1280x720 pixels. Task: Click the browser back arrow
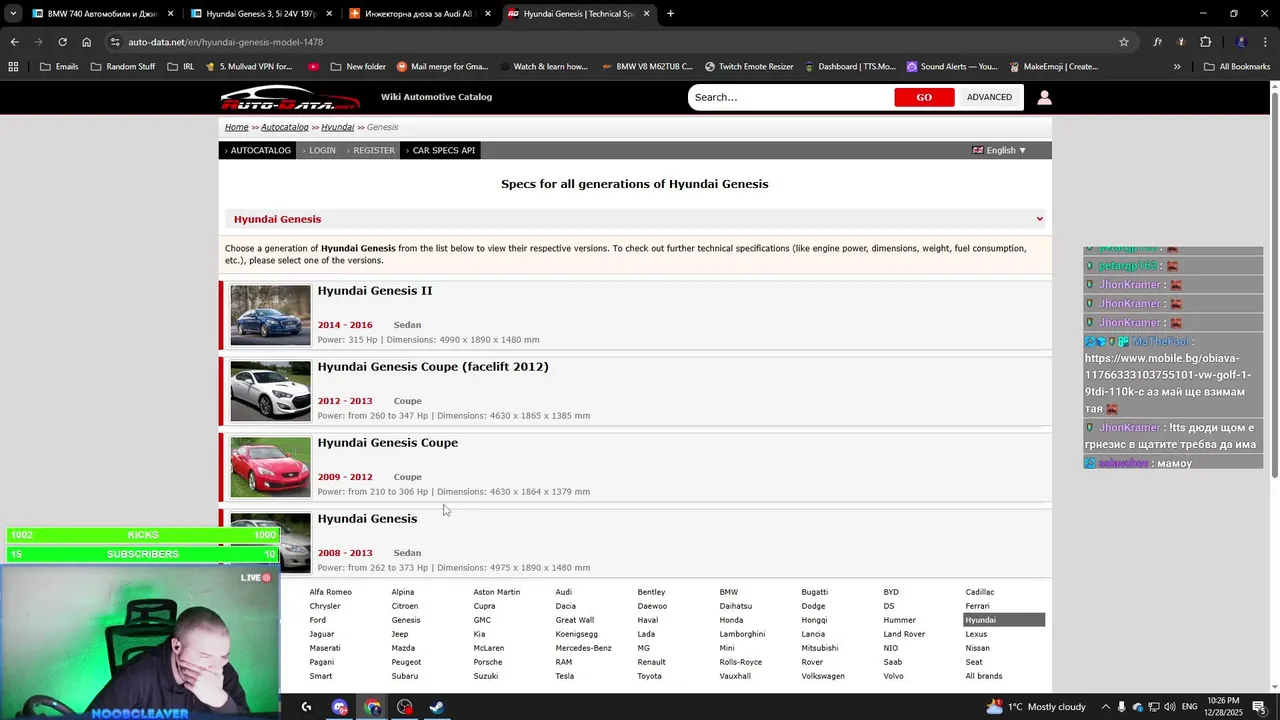[14, 42]
